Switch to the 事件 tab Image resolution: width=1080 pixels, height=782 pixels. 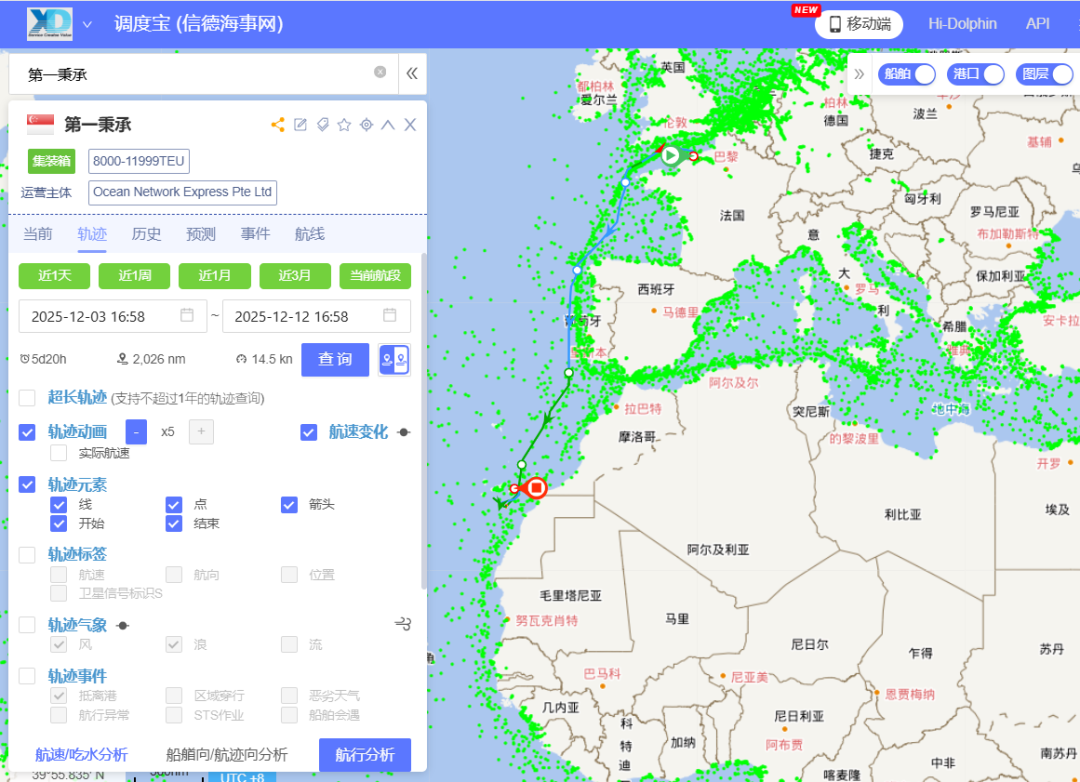256,234
